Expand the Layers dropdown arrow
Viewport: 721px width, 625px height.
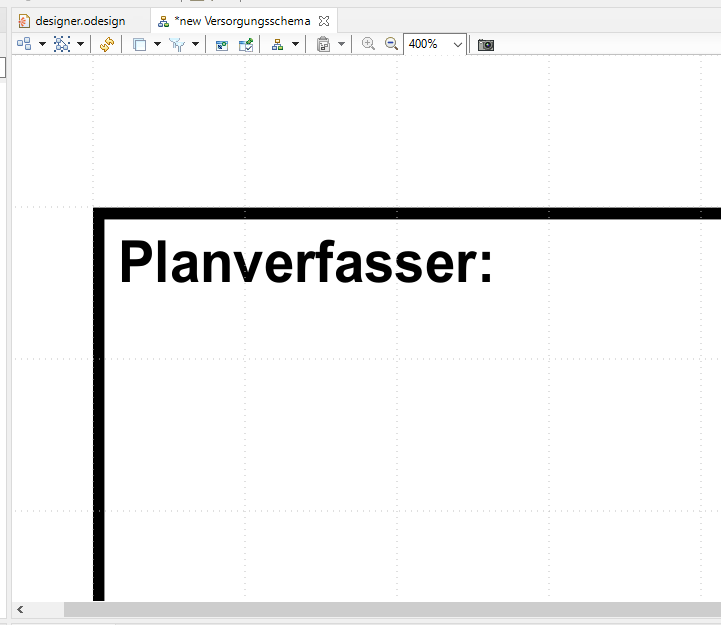(157, 44)
